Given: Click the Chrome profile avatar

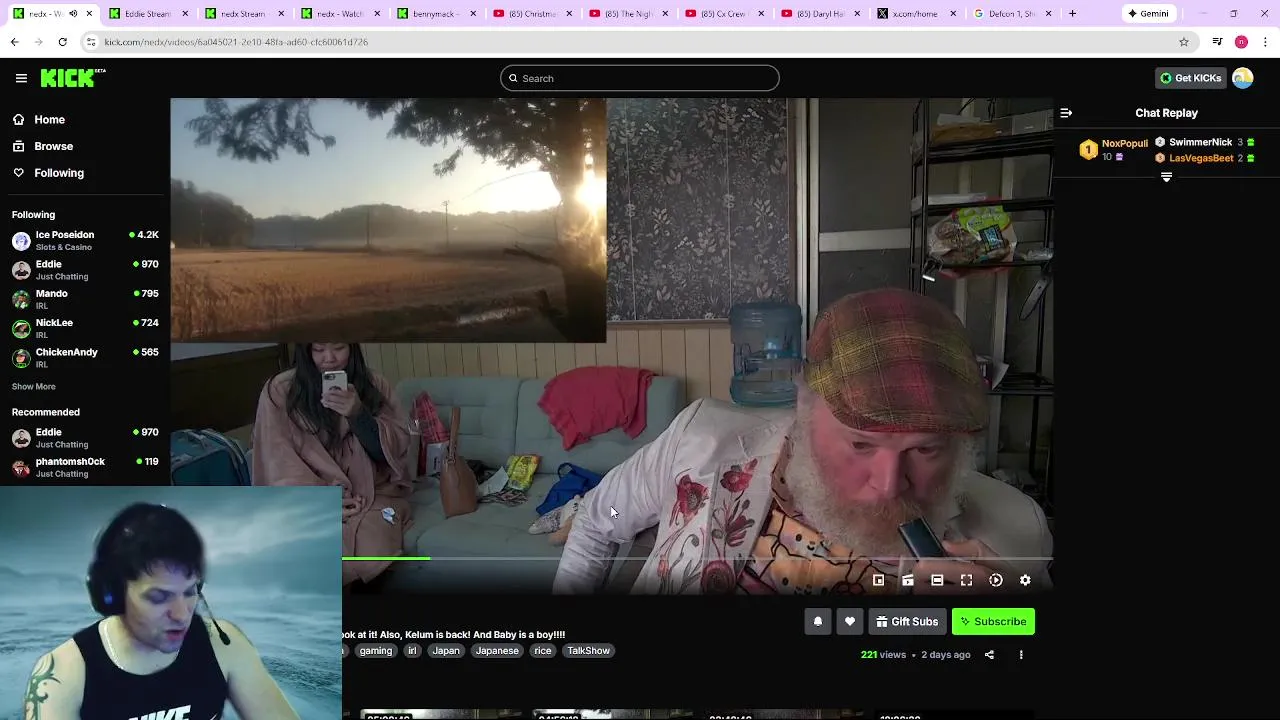Looking at the screenshot, I should pos(1241,42).
